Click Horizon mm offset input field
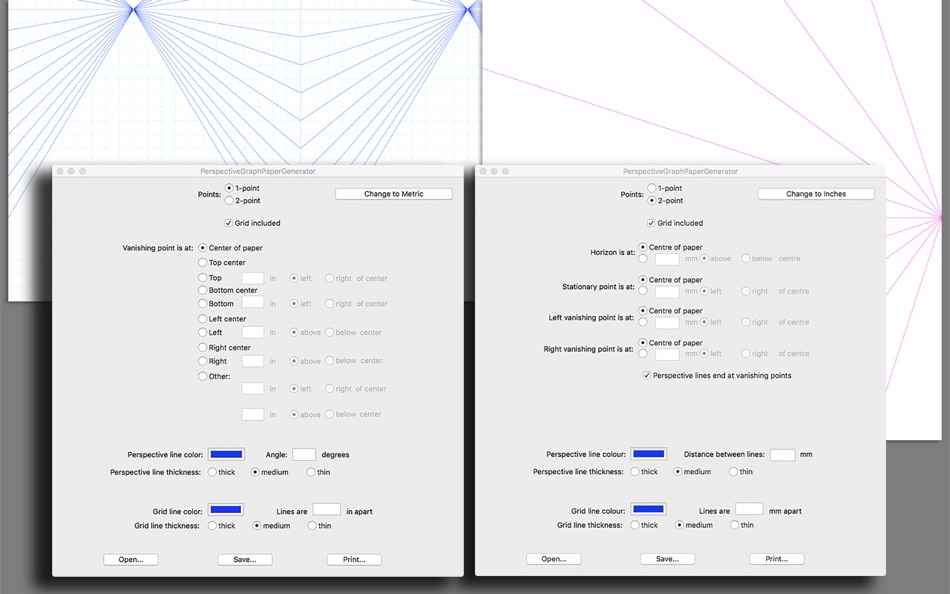 click(x=667, y=259)
